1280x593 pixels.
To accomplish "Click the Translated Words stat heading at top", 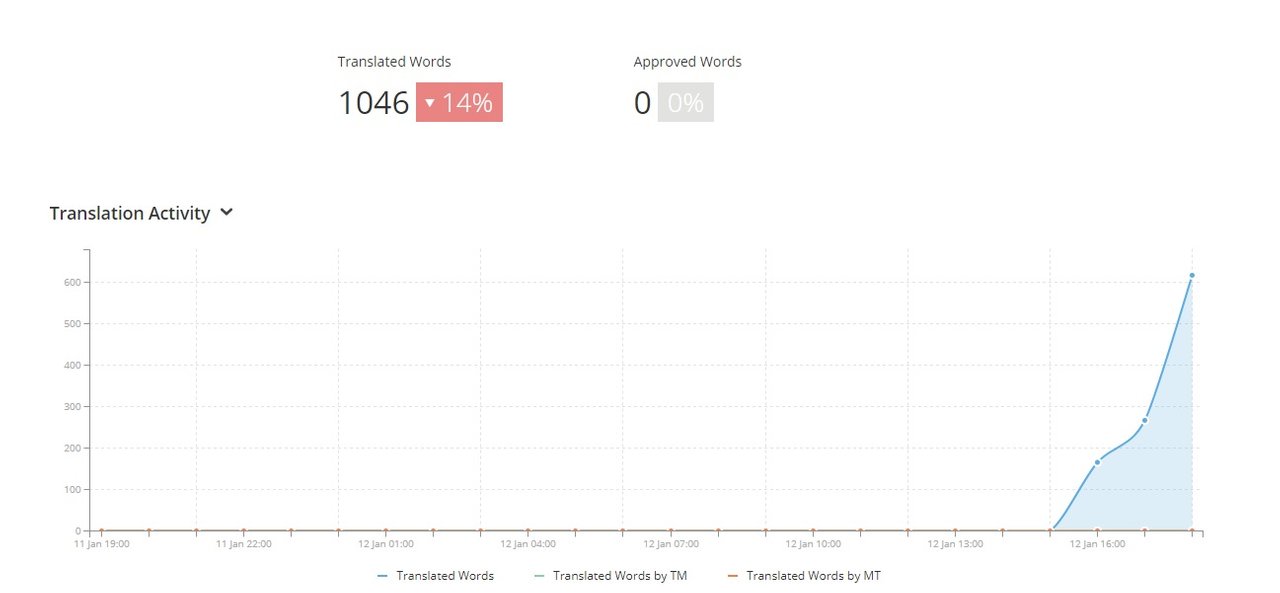I will coord(394,62).
